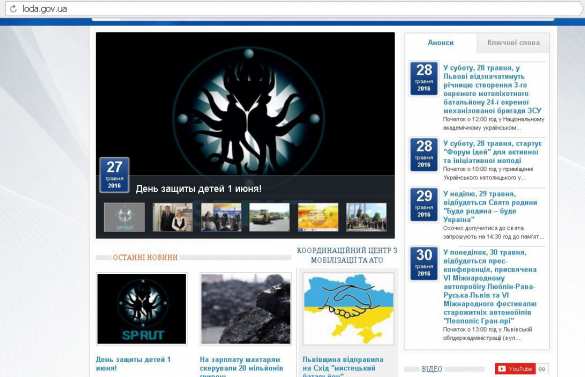Click the 29 травня date badge
Screen dimensions: 585x377
pos(424,205)
